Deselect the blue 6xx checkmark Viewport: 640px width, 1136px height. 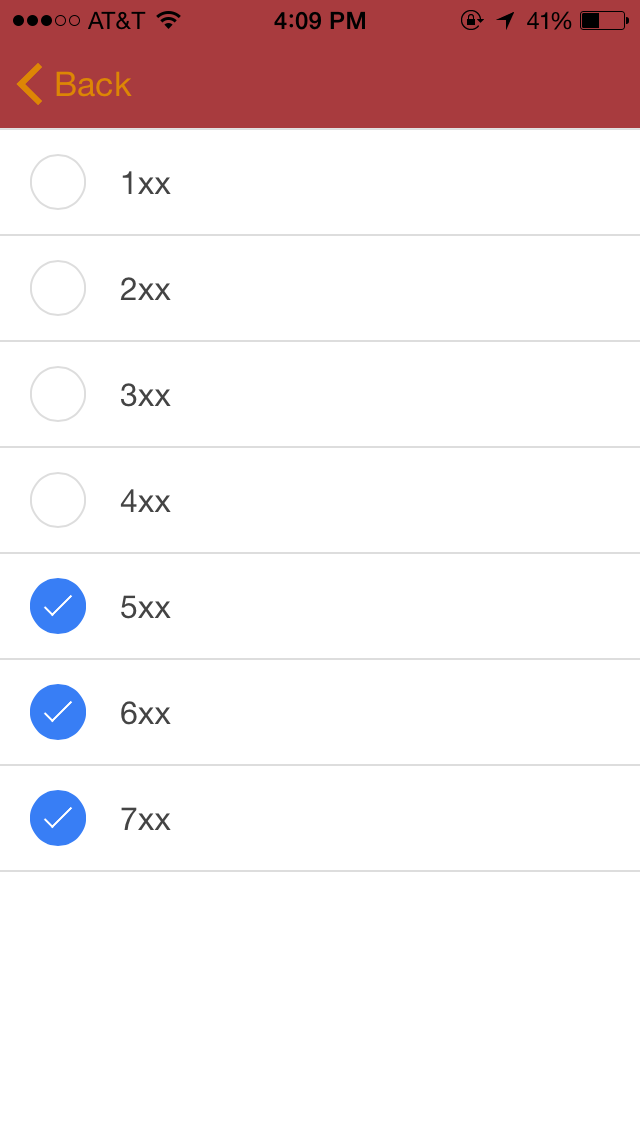click(x=58, y=712)
